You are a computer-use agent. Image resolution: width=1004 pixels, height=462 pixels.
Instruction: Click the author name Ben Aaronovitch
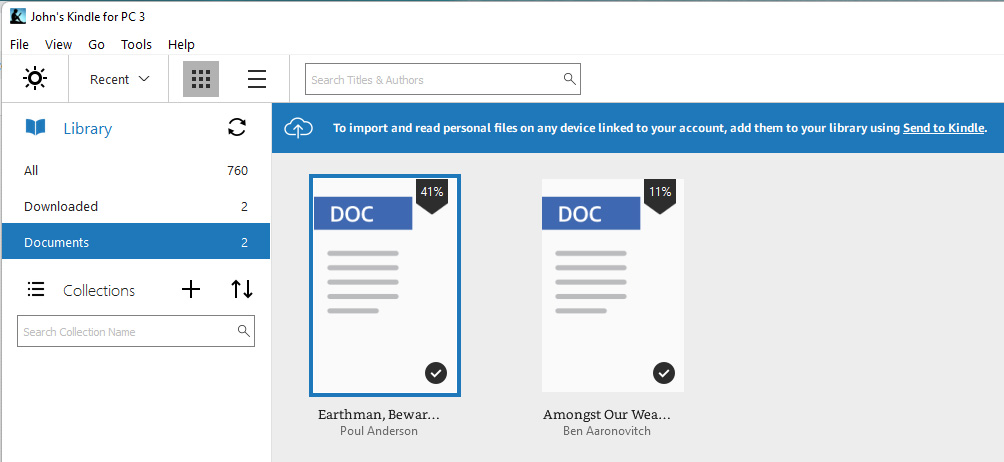(607, 431)
